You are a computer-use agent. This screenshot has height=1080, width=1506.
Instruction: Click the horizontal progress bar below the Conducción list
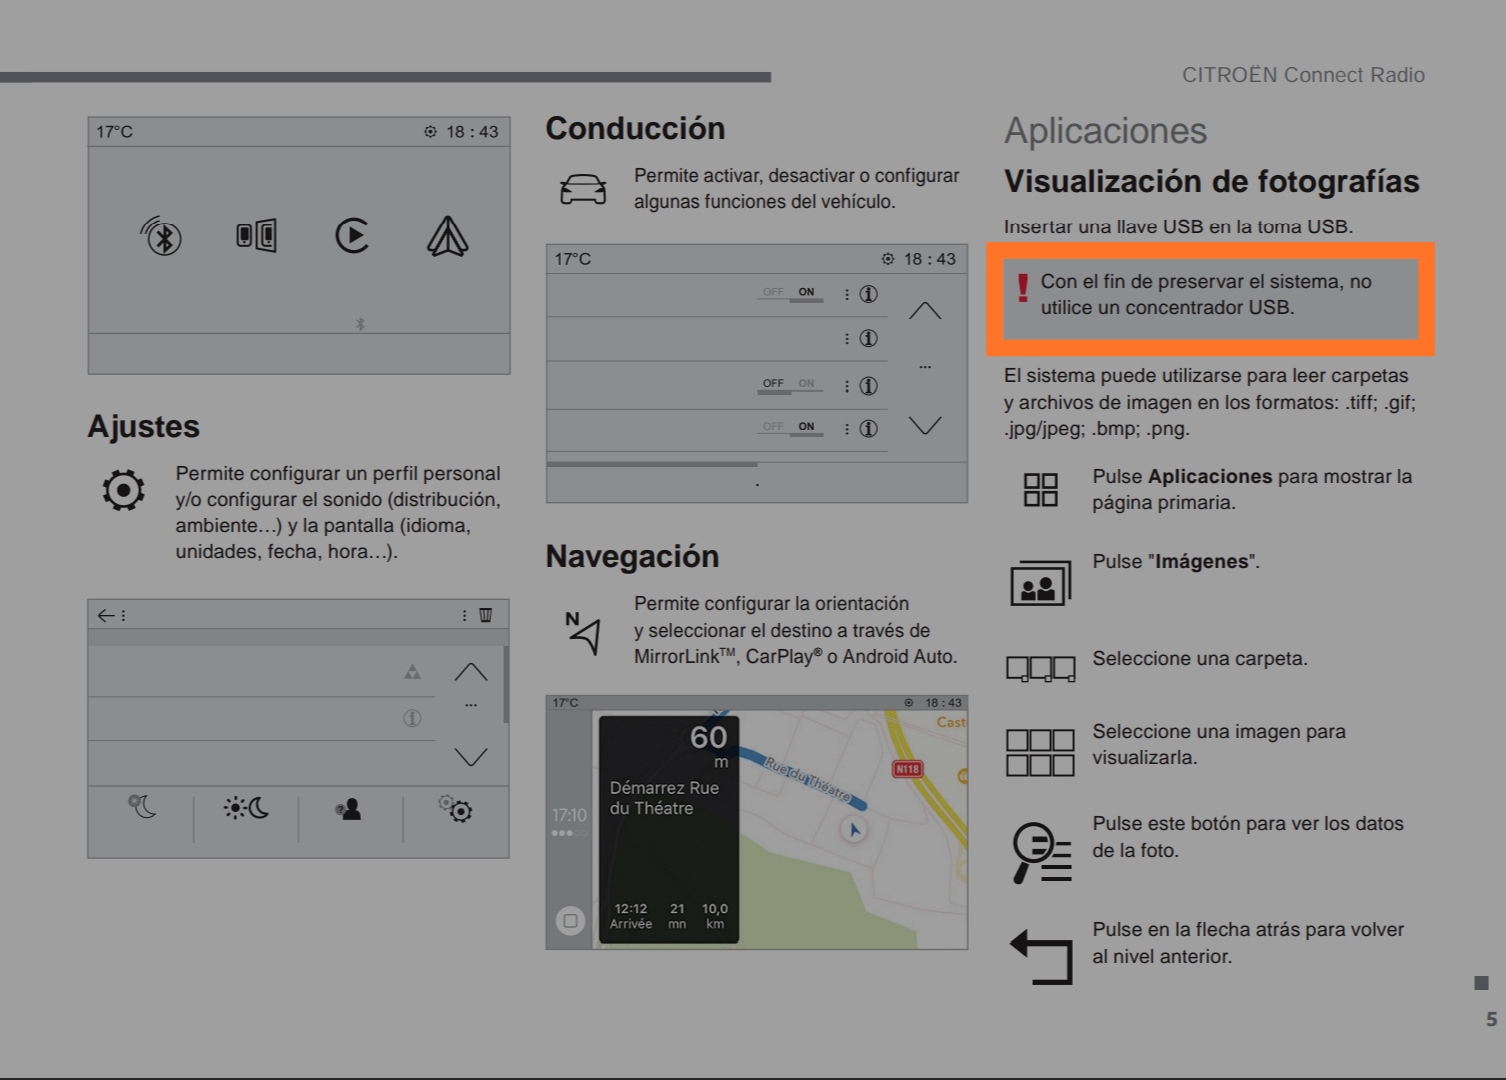[x=652, y=464]
